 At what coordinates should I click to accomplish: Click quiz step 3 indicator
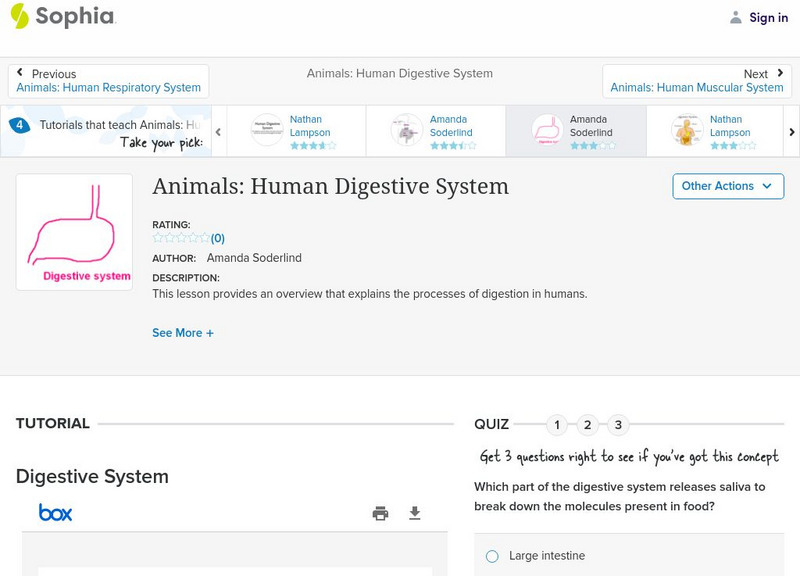(x=617, y=424)
